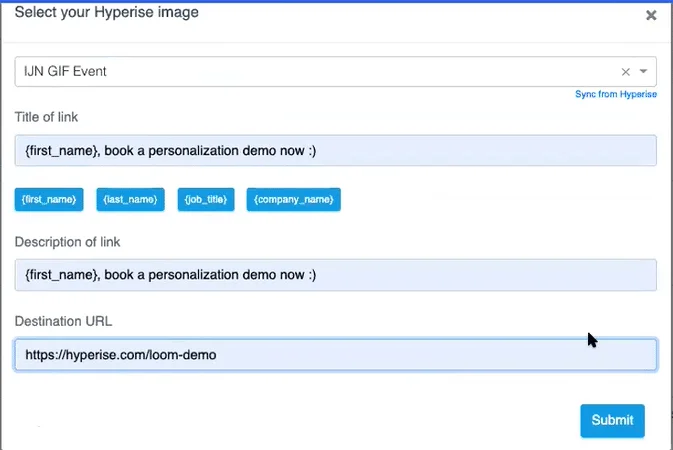
Task: Insert the {first_name} tag
Action: (x=49, y=199)
